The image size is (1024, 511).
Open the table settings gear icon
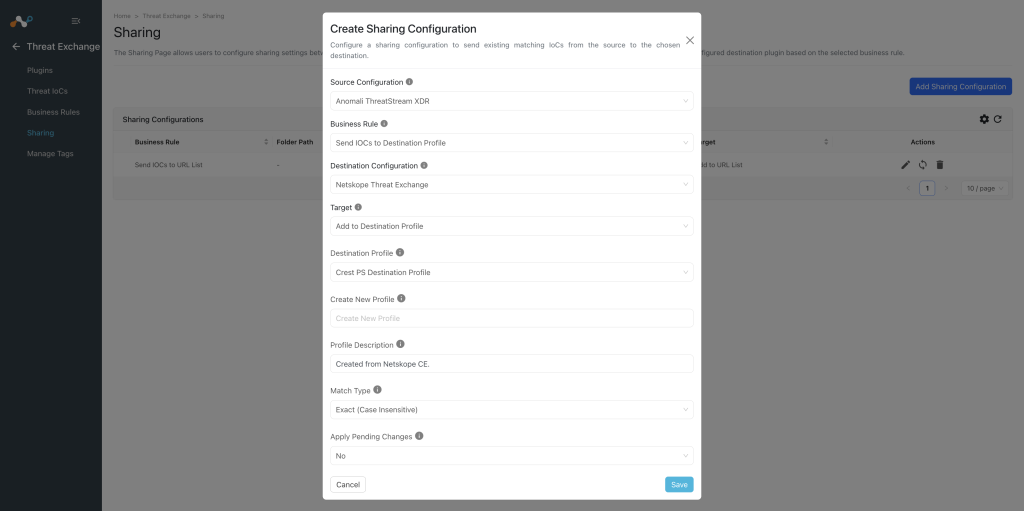[x=984, y=119]
